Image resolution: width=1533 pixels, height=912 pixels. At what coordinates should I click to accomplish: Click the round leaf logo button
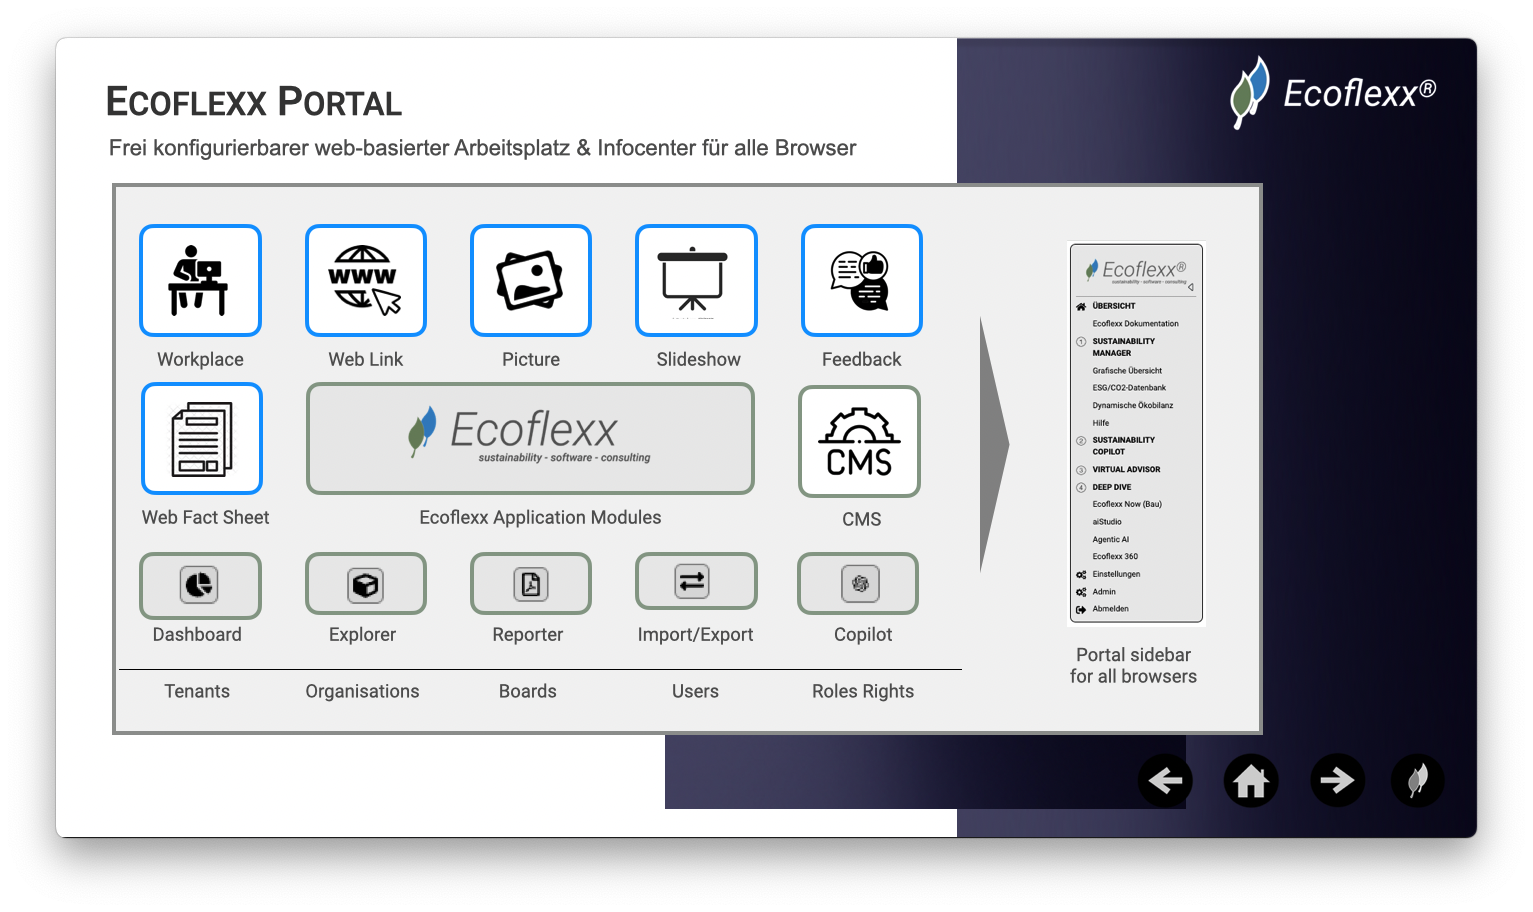[1418, 780]
